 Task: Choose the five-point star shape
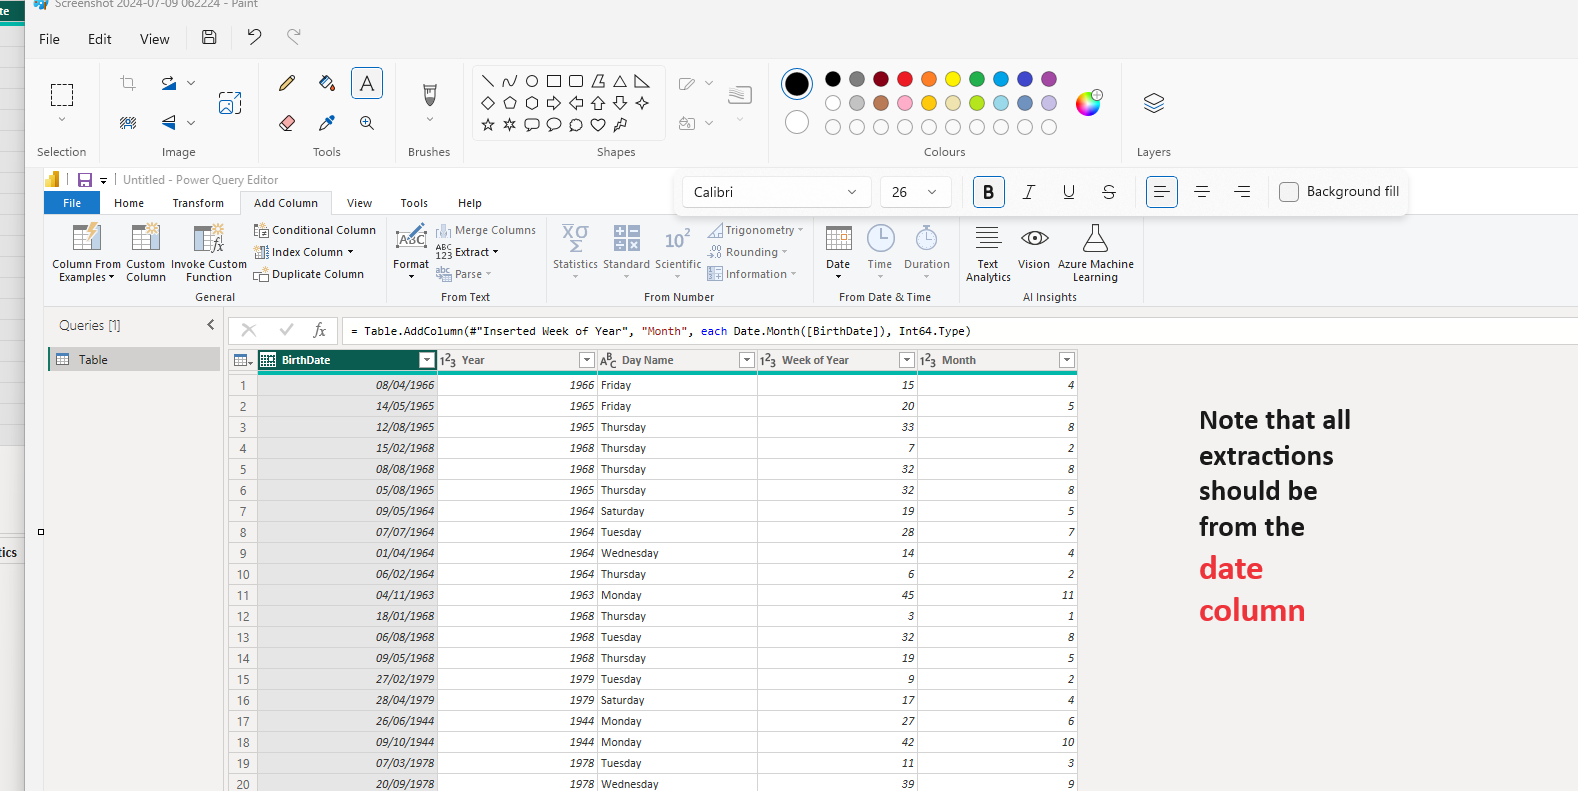[488, 125]
